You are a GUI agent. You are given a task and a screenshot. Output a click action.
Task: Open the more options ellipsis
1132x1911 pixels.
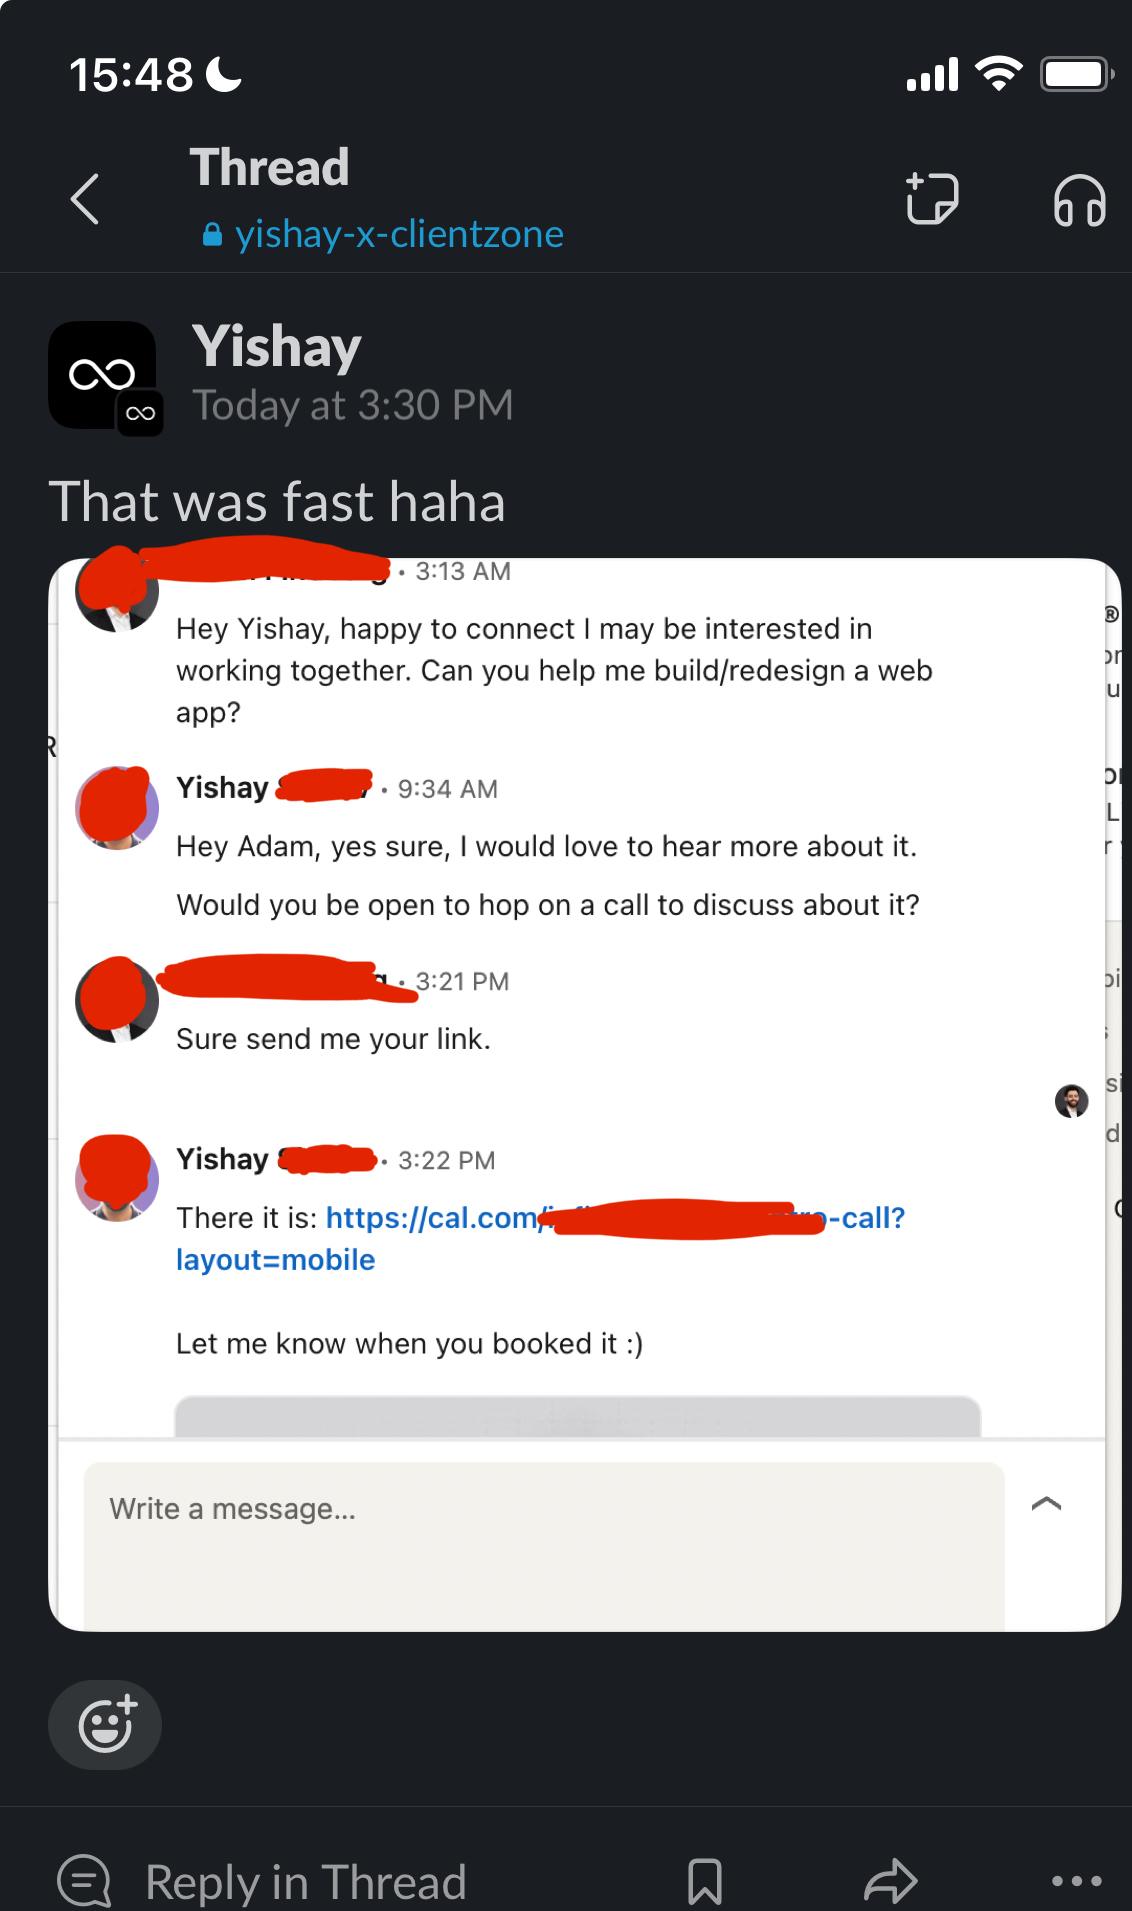coord(1076,1881)
